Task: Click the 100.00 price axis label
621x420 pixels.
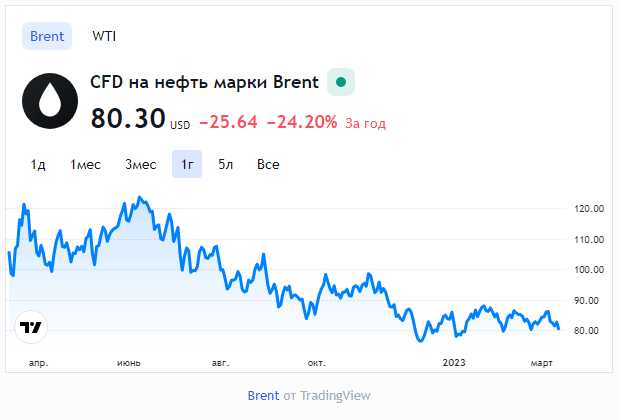Action: pos(589,270)
